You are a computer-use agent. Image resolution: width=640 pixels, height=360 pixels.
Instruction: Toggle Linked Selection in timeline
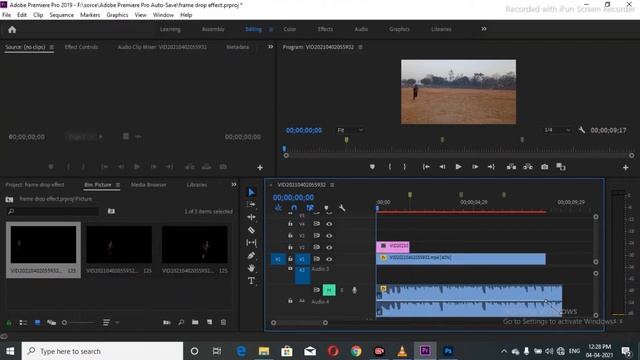pyautogui.click(x=310, y=208)
